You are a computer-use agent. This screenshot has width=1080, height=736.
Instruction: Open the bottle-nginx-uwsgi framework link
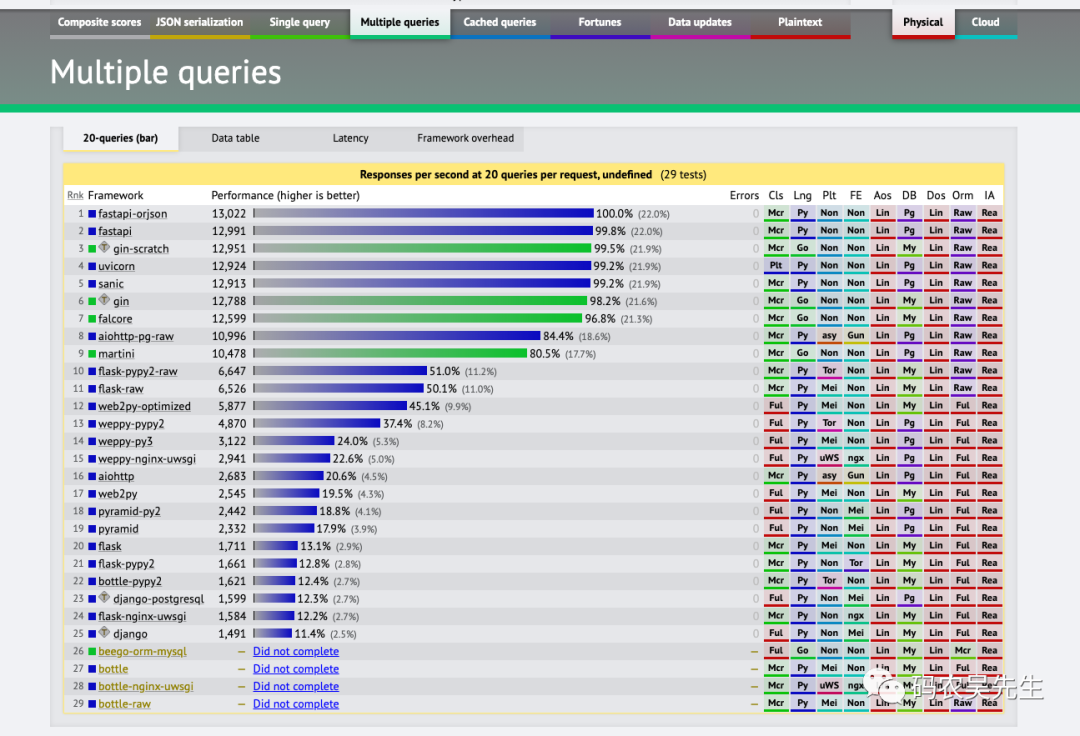pos(146,686)
